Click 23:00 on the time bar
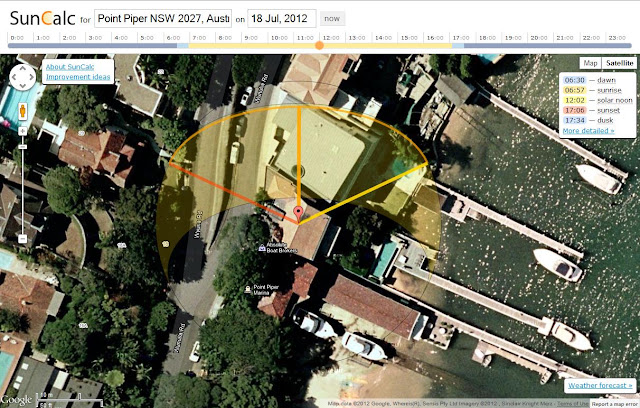 [x=617, y=38]
